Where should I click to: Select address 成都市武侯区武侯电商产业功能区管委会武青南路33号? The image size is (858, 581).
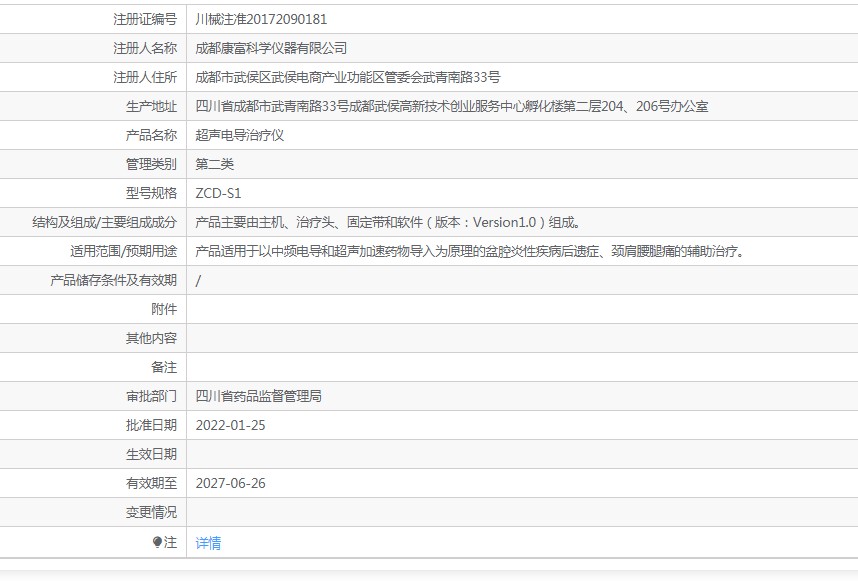(347, 77)
